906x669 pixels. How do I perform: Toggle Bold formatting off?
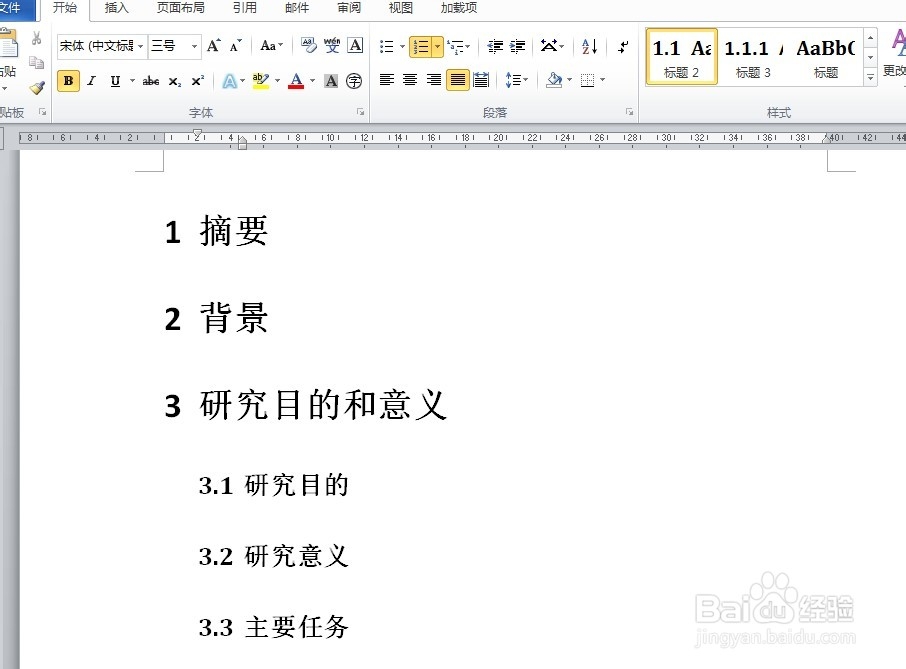click(69, 81)
